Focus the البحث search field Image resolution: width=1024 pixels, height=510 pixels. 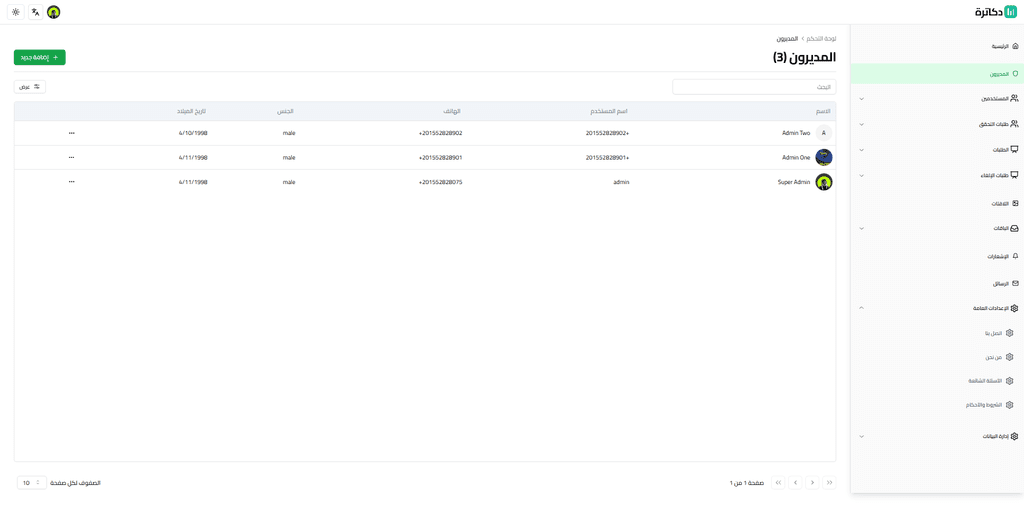(754, 87)
